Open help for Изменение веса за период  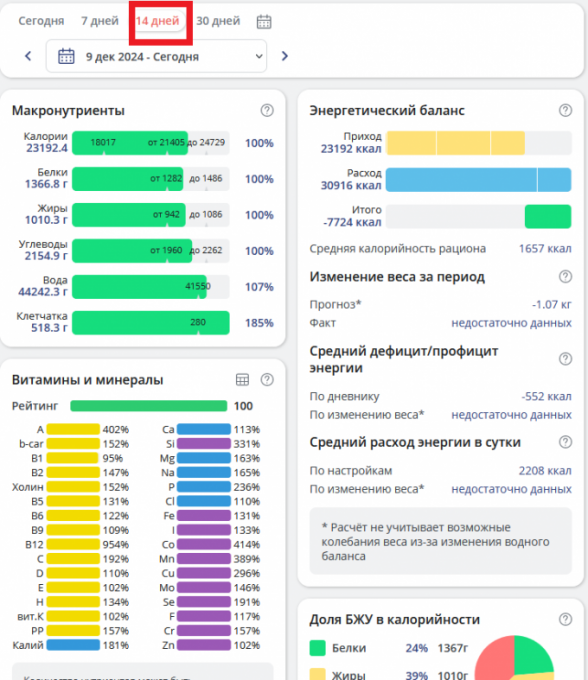click(x=565, y=276)
